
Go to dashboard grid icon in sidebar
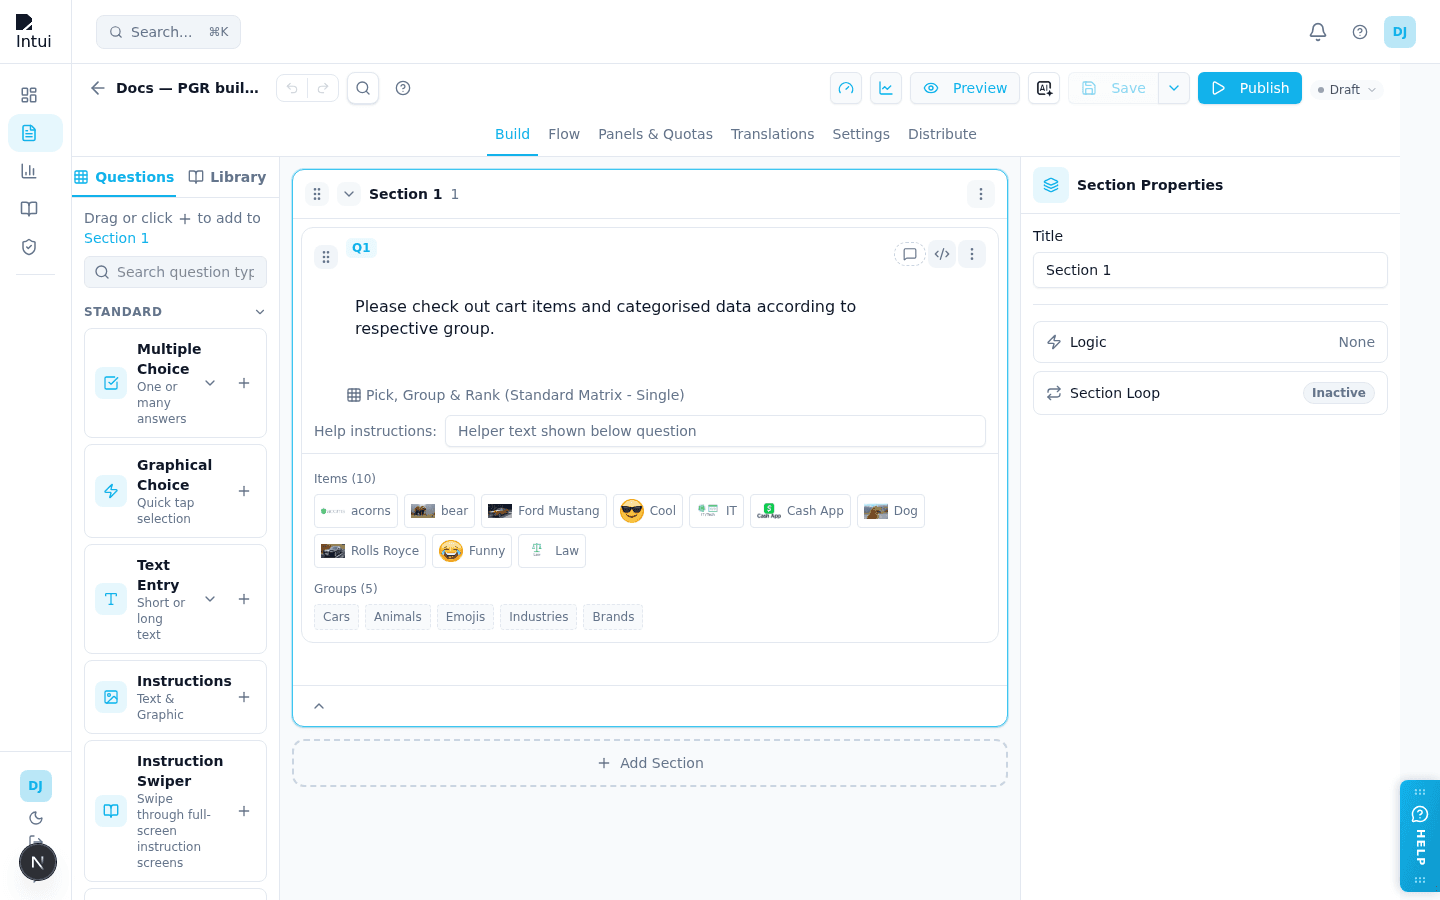click(x=29, y=95)
